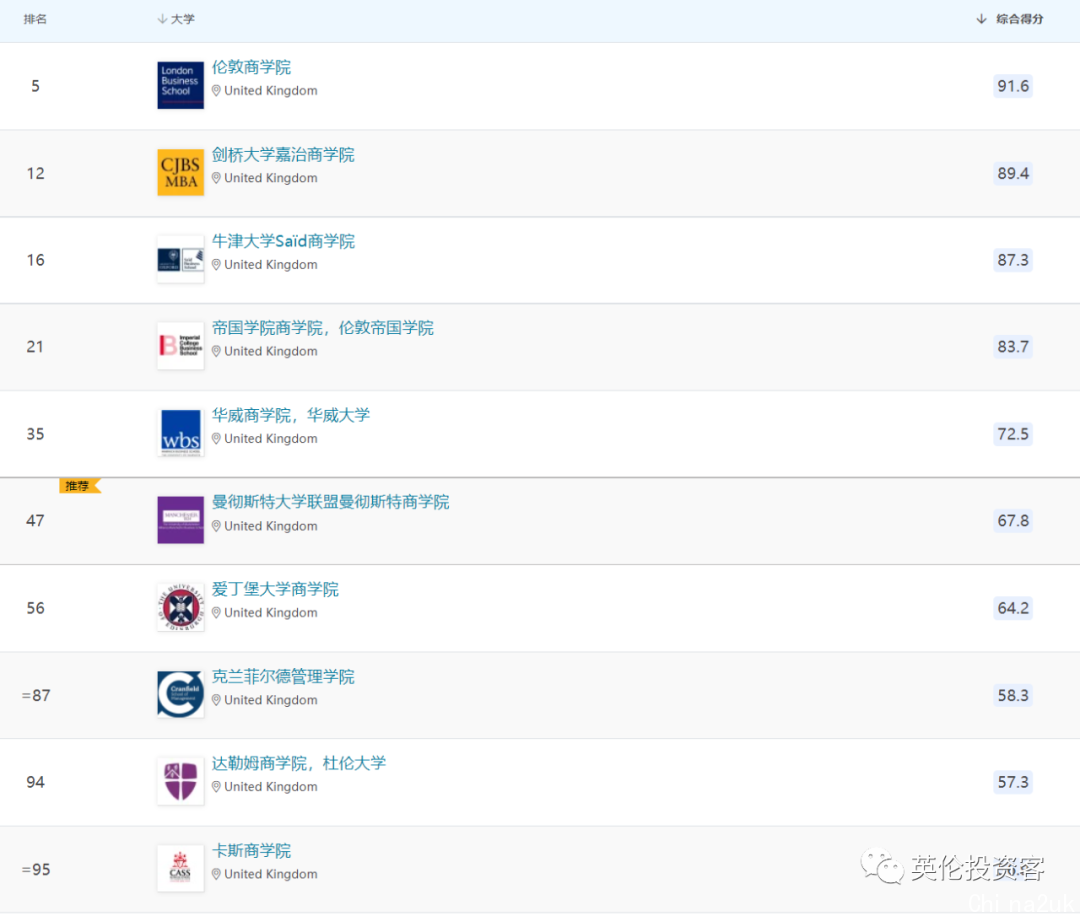
Task: Click the Durham University shield logo
Action: point(180,782)
